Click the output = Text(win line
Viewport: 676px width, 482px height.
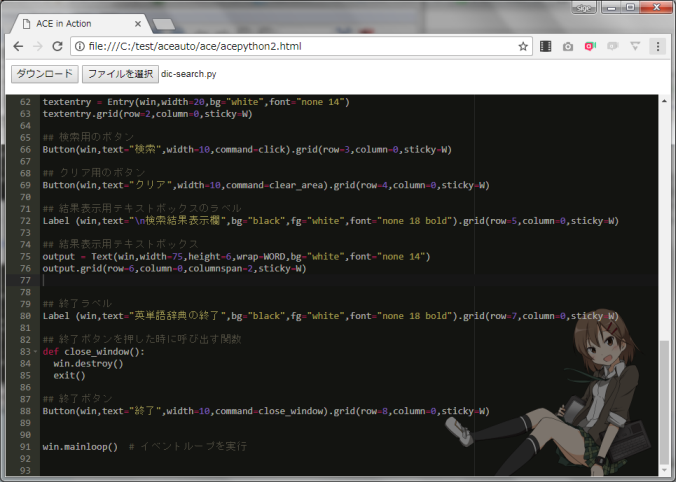pyautogui.click(x=236, y=257)
